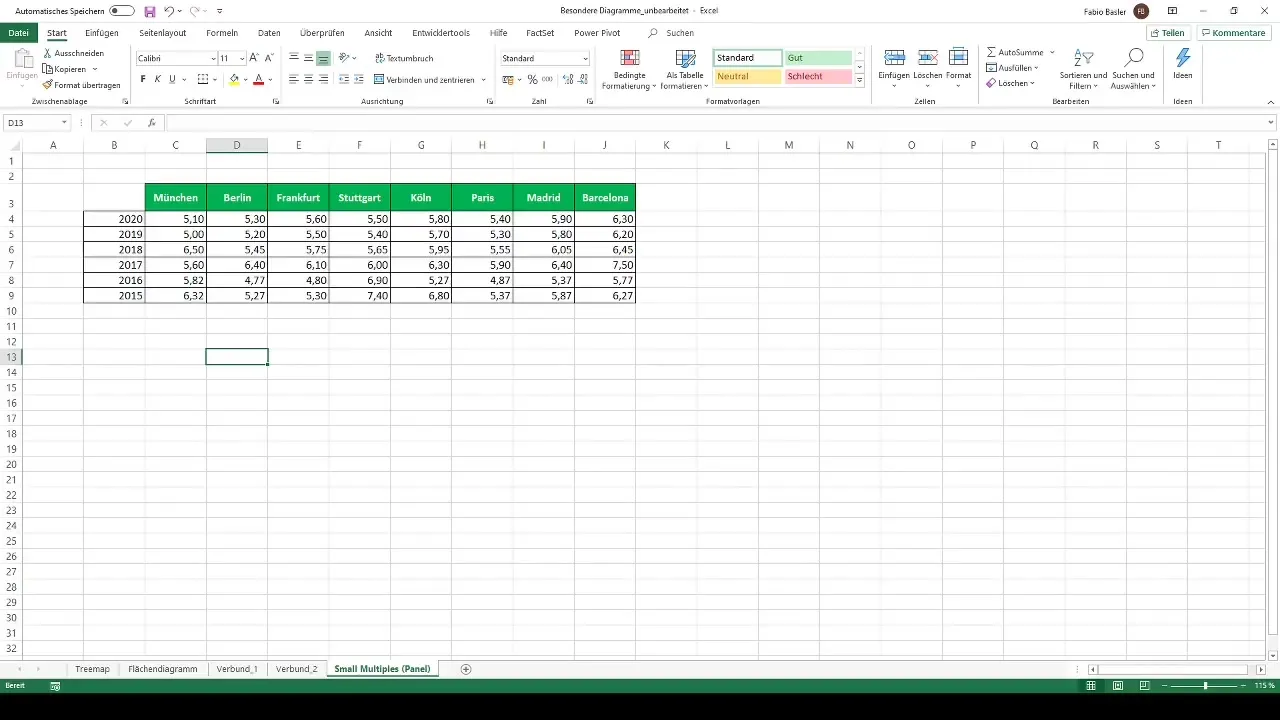The height and width of the screenshot is (720, 1280).
Task: Click the Ideen lightning bolt icon
Action: coord(1183,58)
